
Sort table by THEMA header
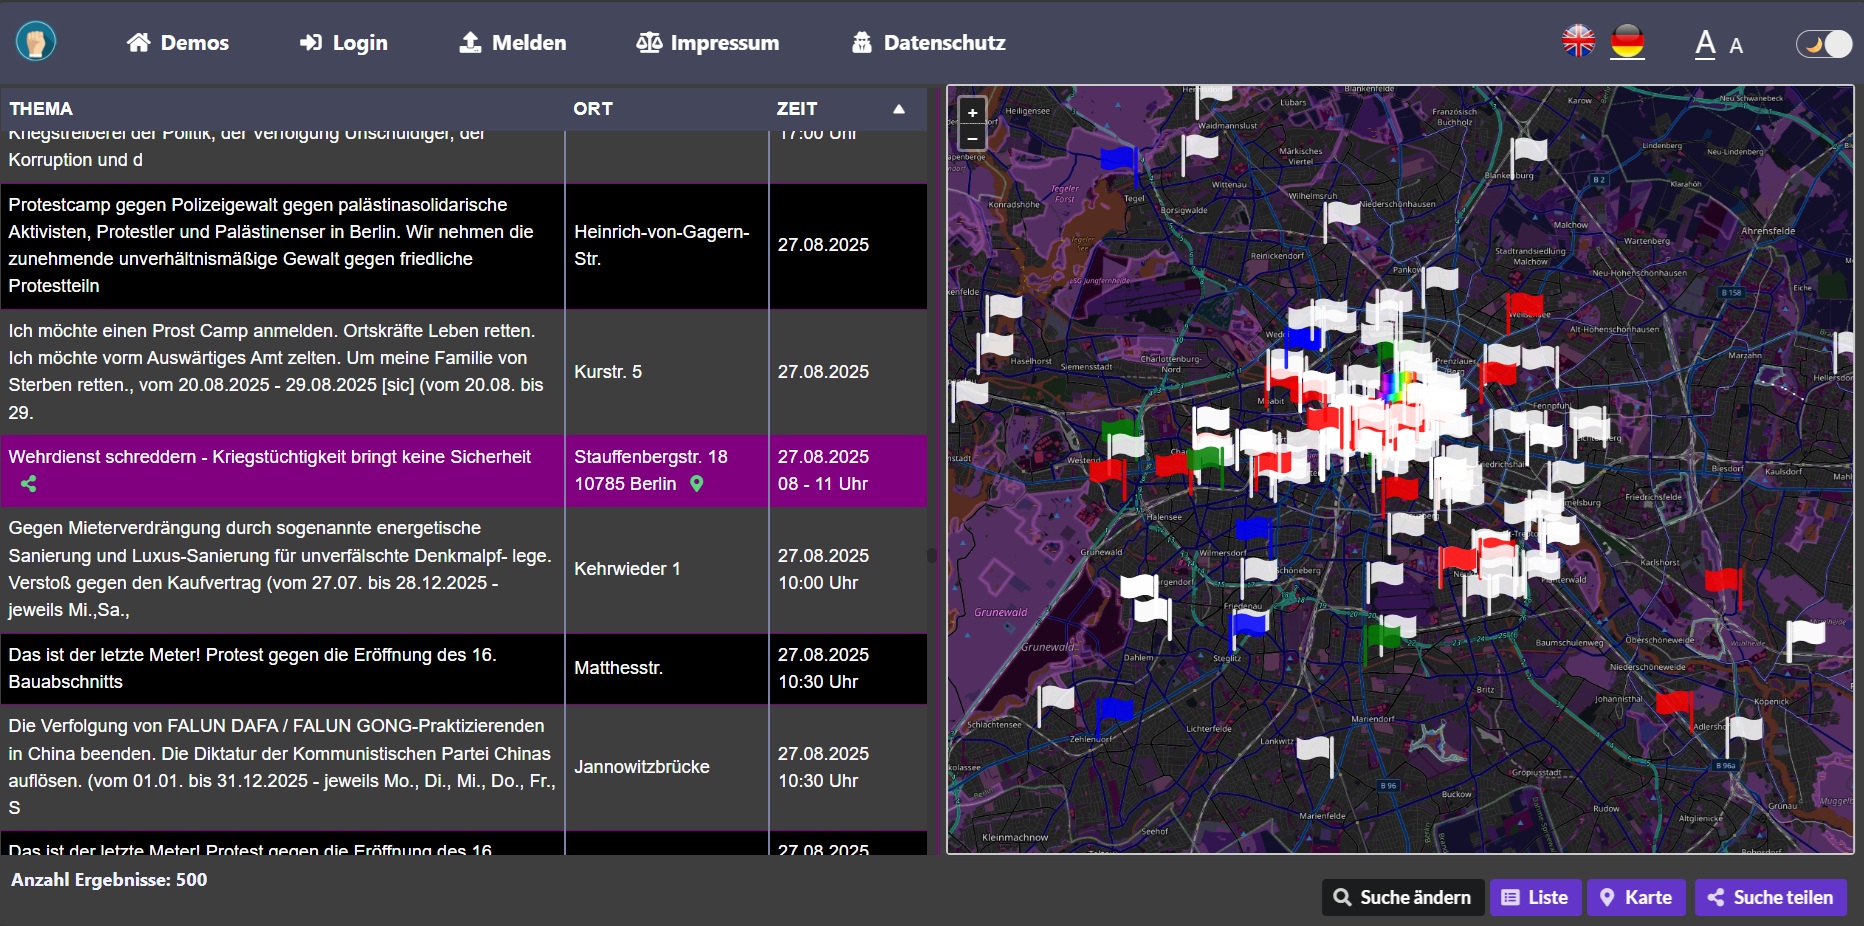[x=41, y=109]
